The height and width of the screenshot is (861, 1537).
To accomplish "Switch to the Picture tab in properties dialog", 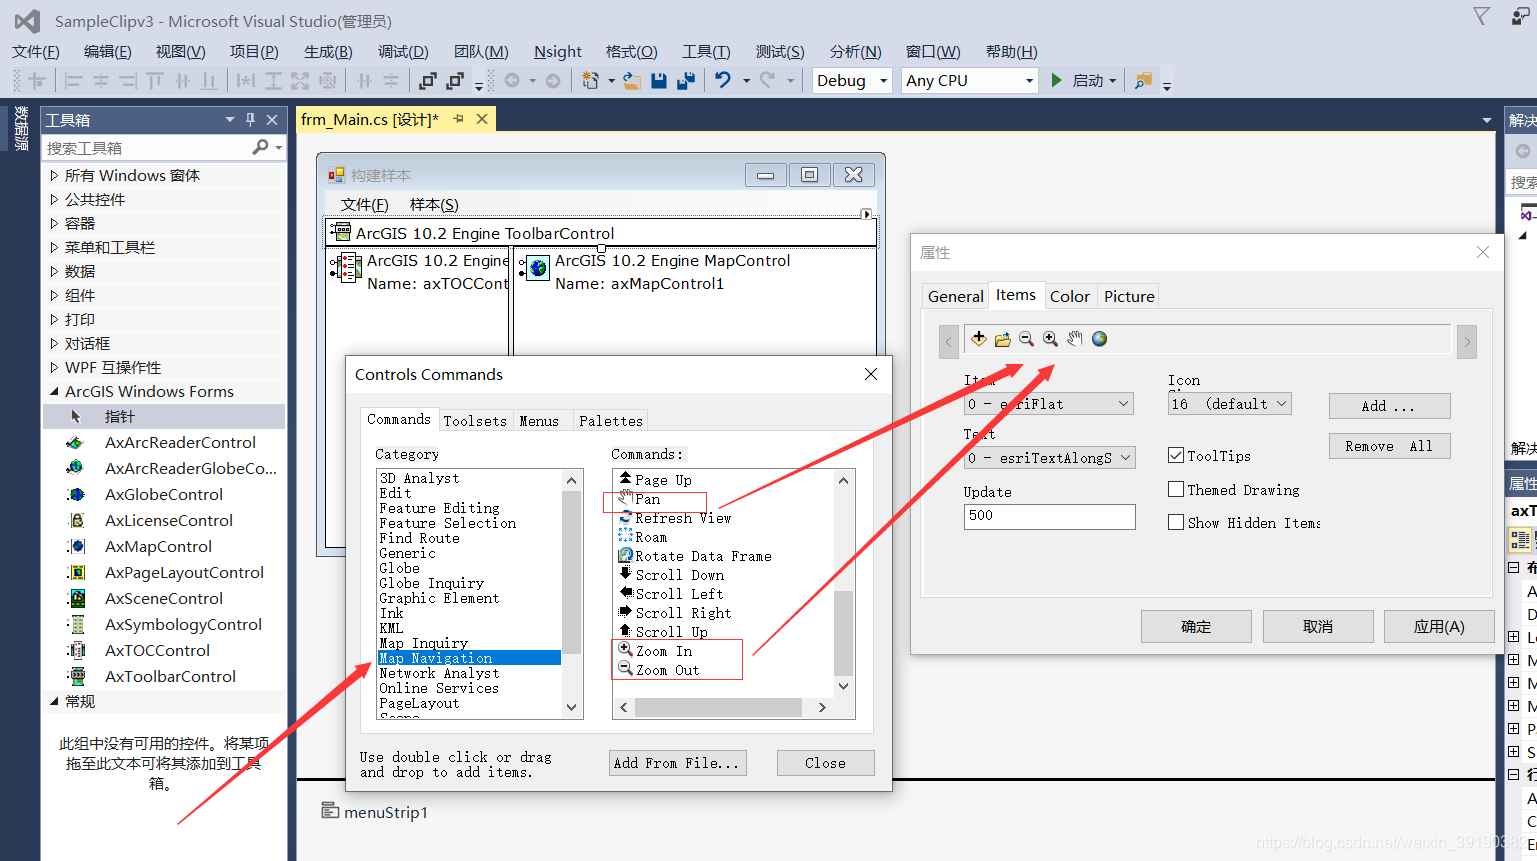I will click(x=1129, y=296).
